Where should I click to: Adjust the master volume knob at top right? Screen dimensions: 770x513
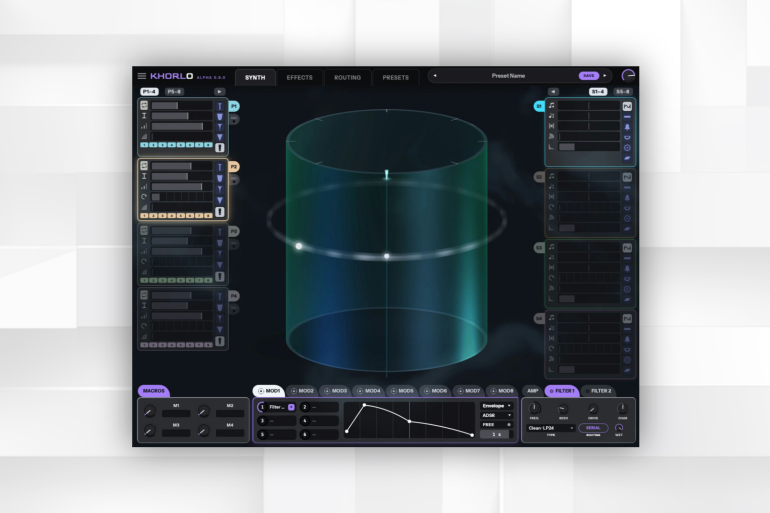(628, 76)
